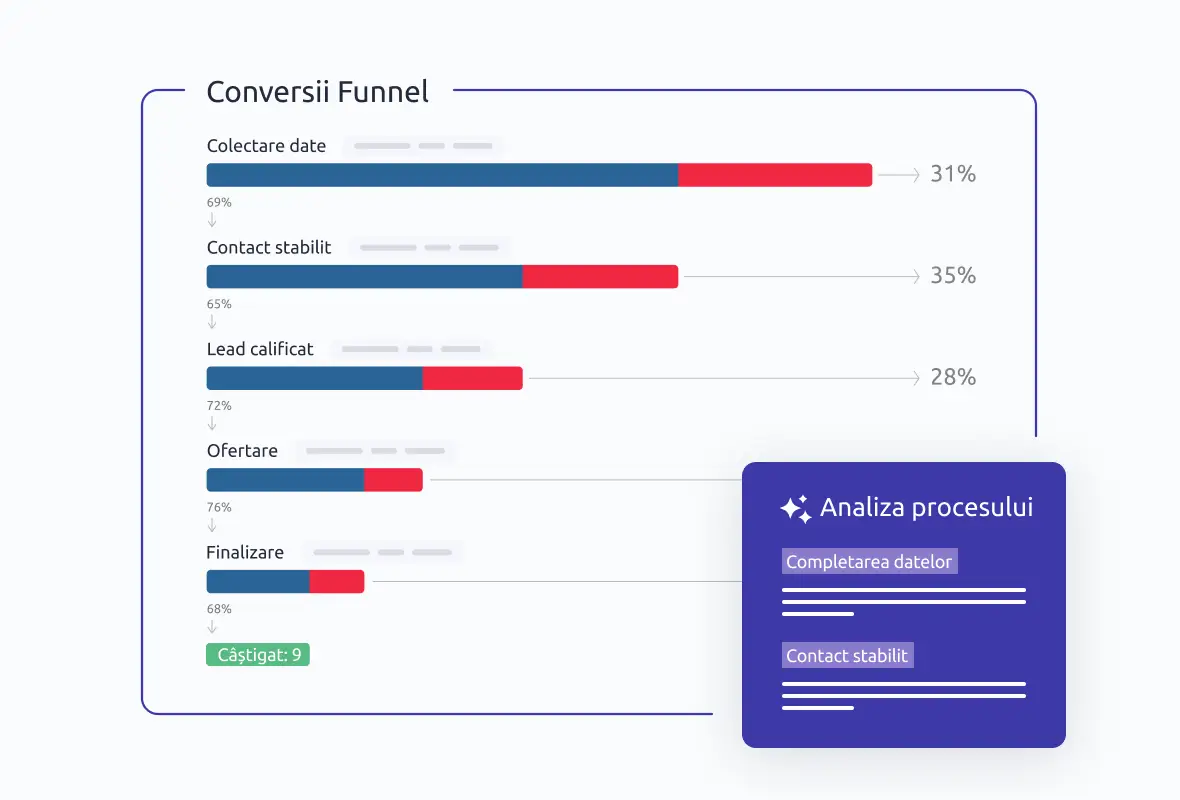
Task: Select the Finalizare stage label
Action: tap(245, 552)
